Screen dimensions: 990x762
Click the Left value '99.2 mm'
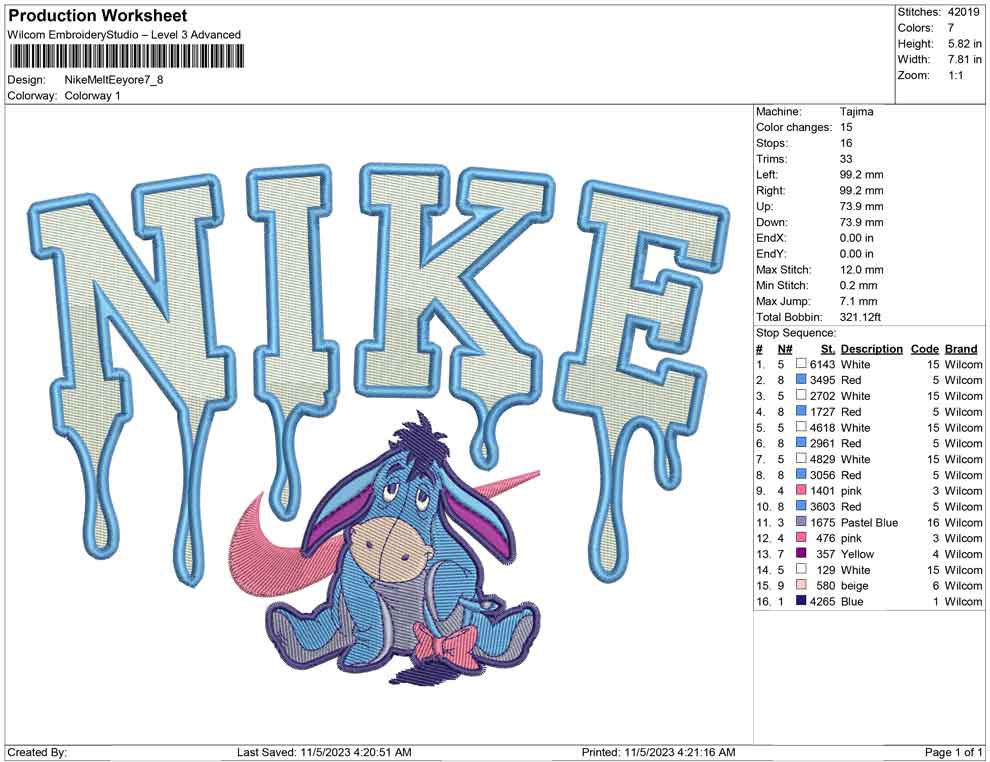click(861, 174)
